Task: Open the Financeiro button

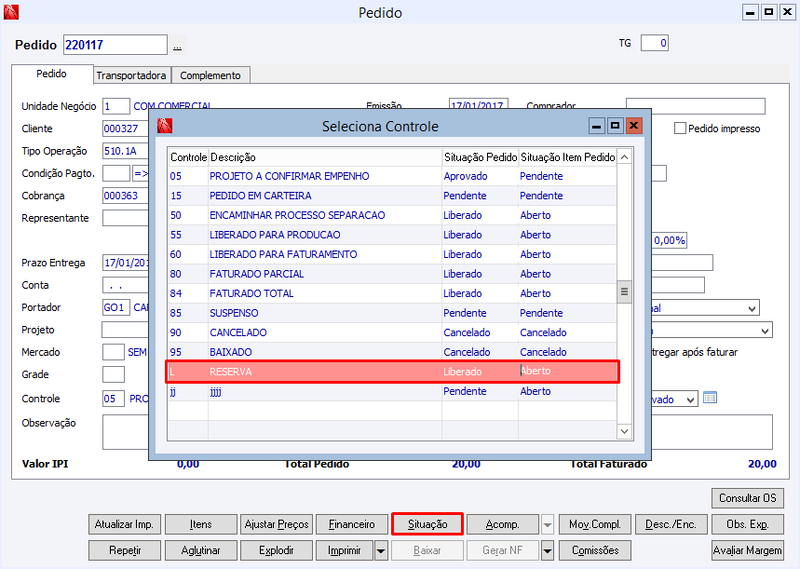Action: click(x=352, y=524)
